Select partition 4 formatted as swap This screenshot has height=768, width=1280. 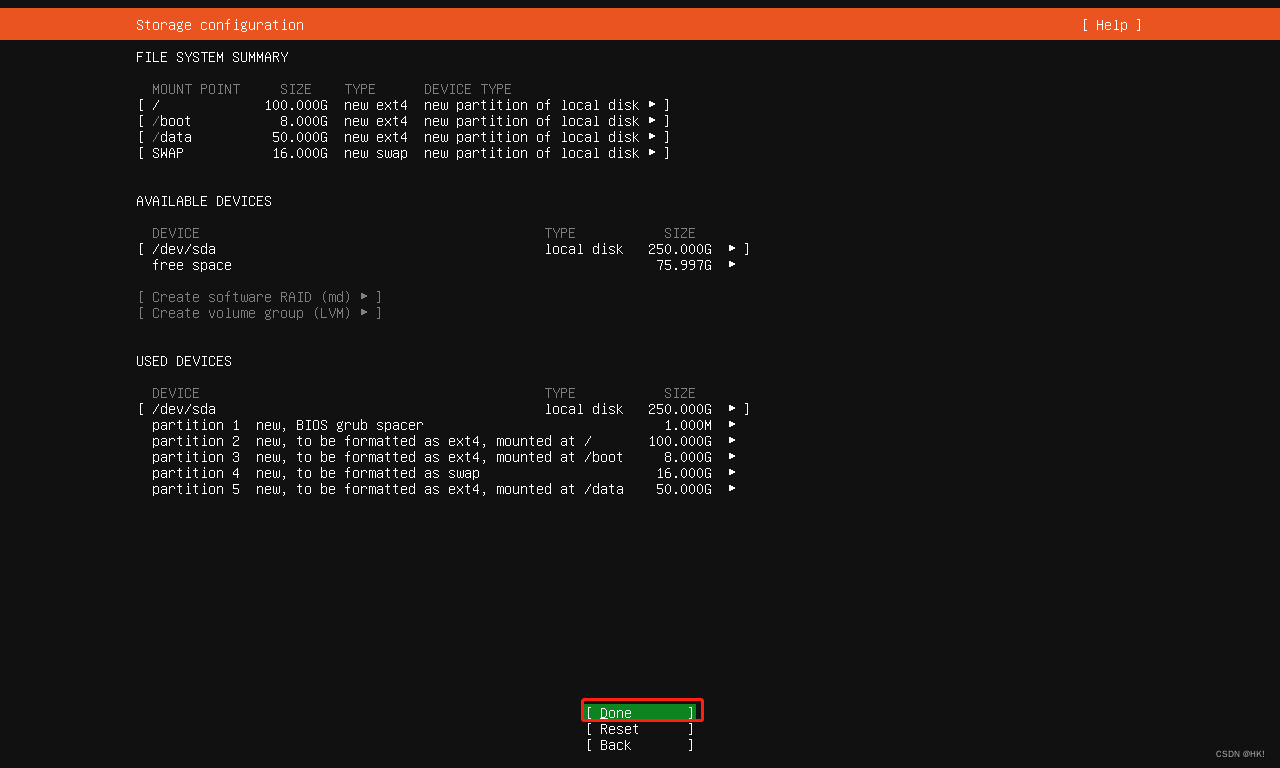coord(444,473)
